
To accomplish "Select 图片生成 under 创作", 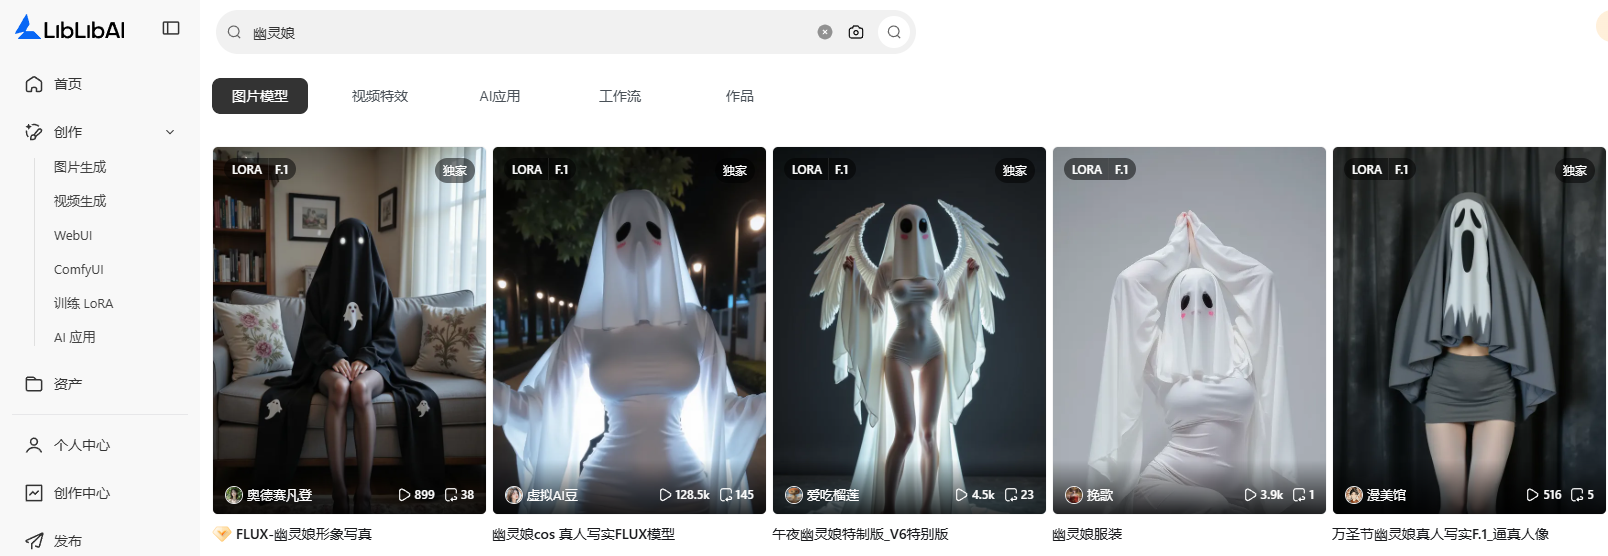I will [x=80, y=167].
